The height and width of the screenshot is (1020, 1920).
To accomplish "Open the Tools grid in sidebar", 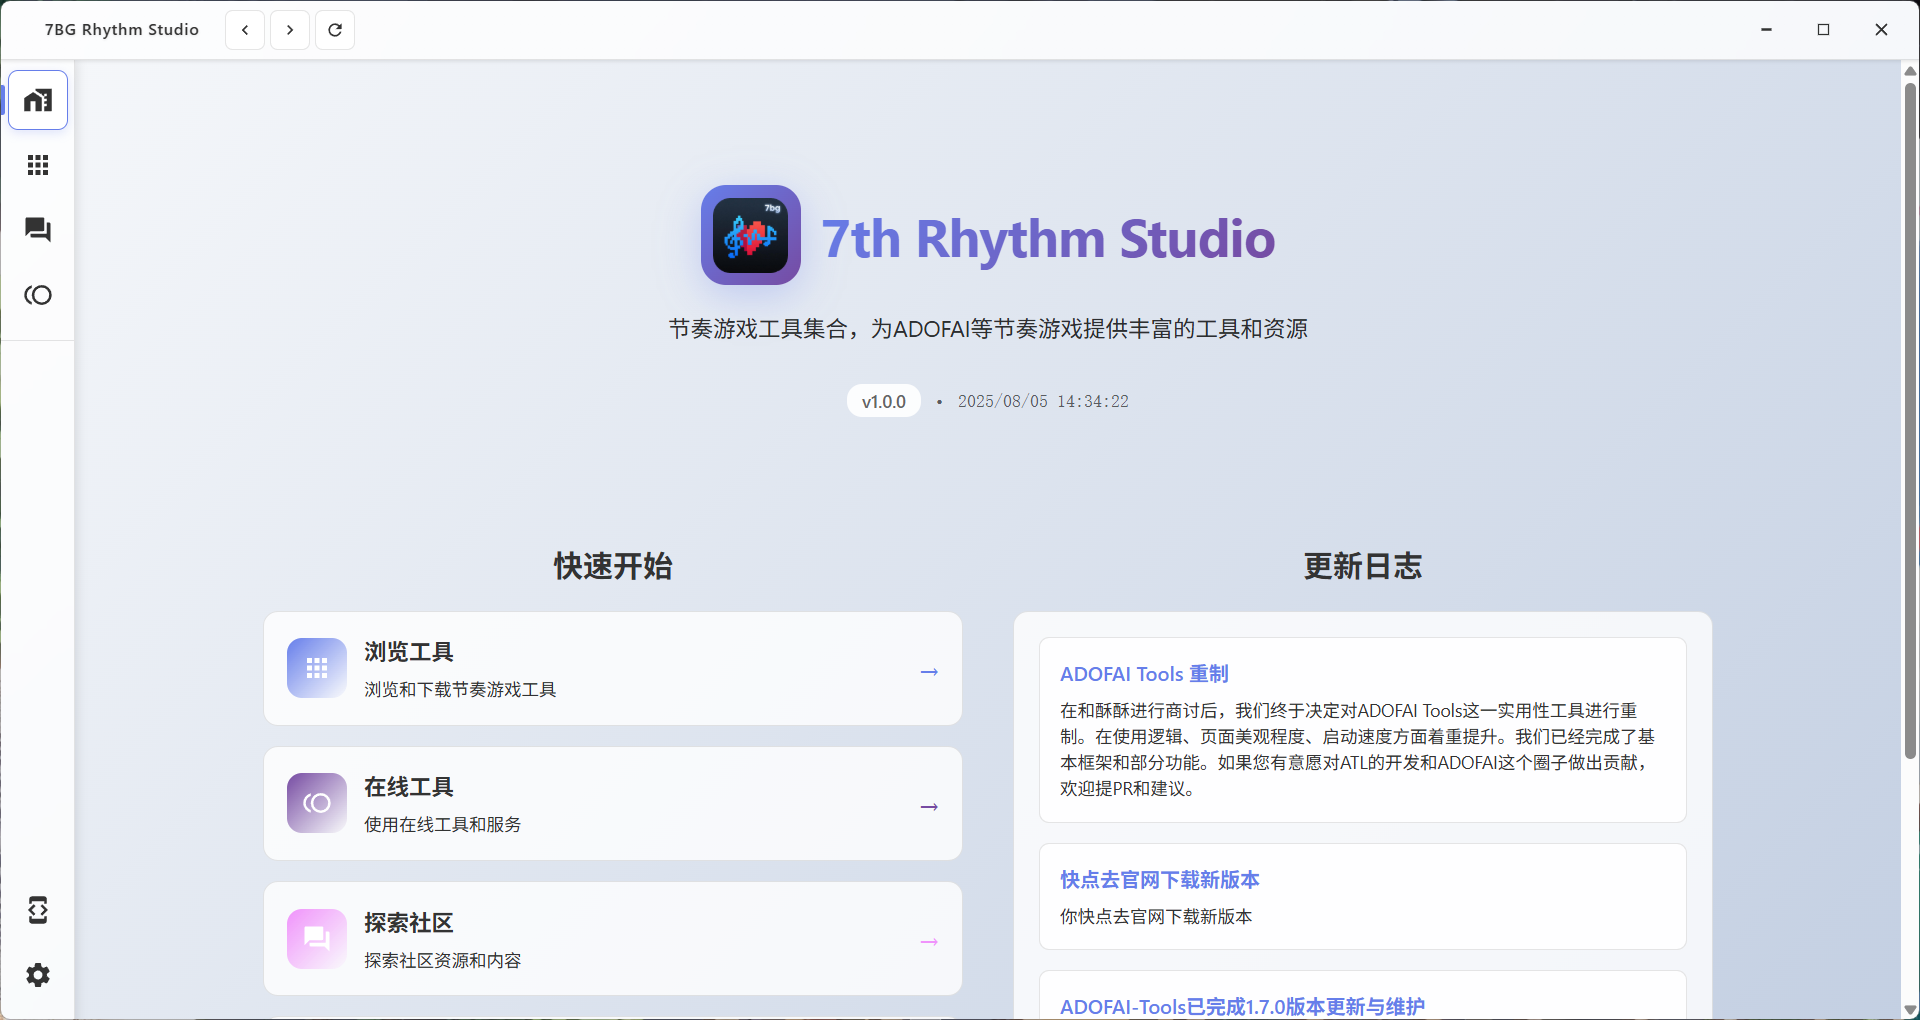I will 38,165.
